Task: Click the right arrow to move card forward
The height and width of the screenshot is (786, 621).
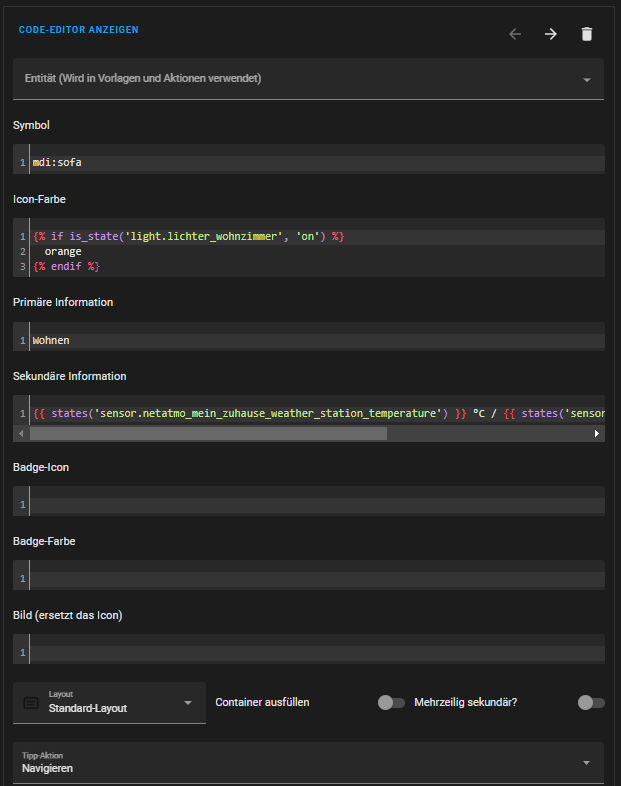Action: (x=551, y=34)
